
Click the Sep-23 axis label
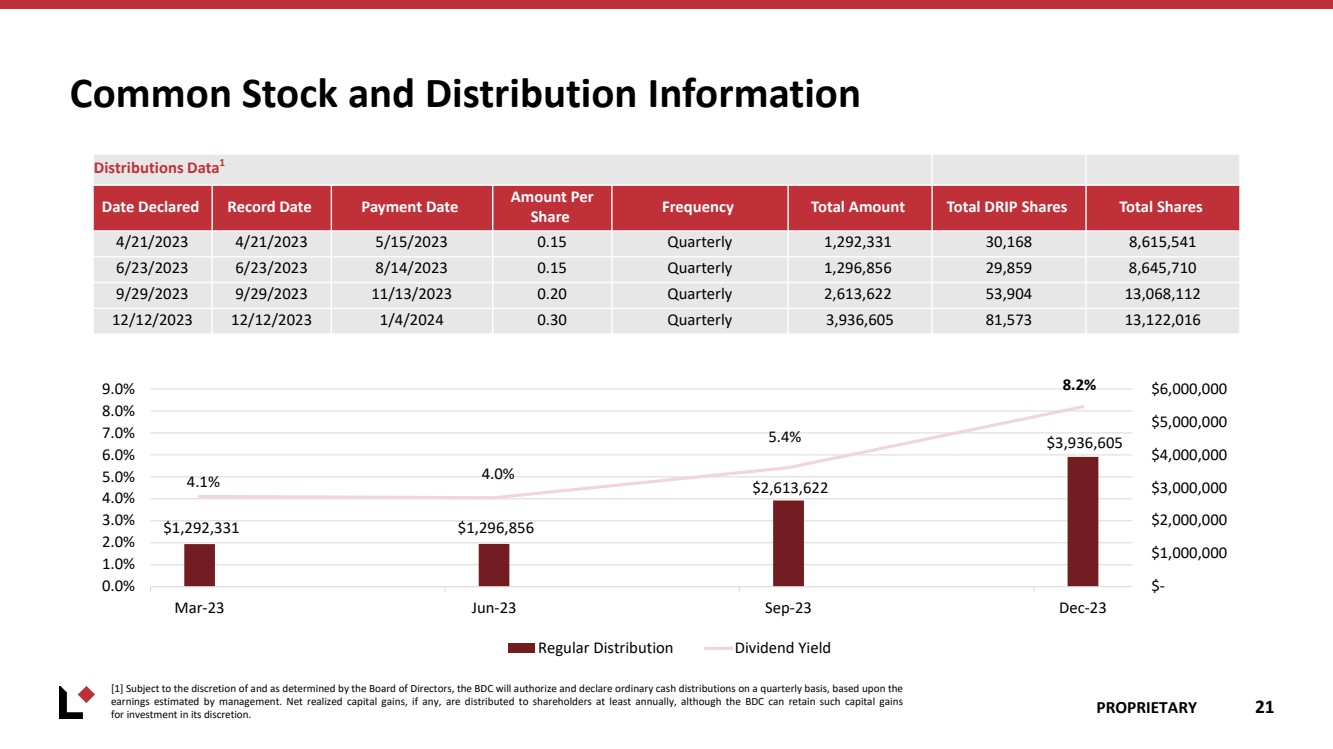788,609
